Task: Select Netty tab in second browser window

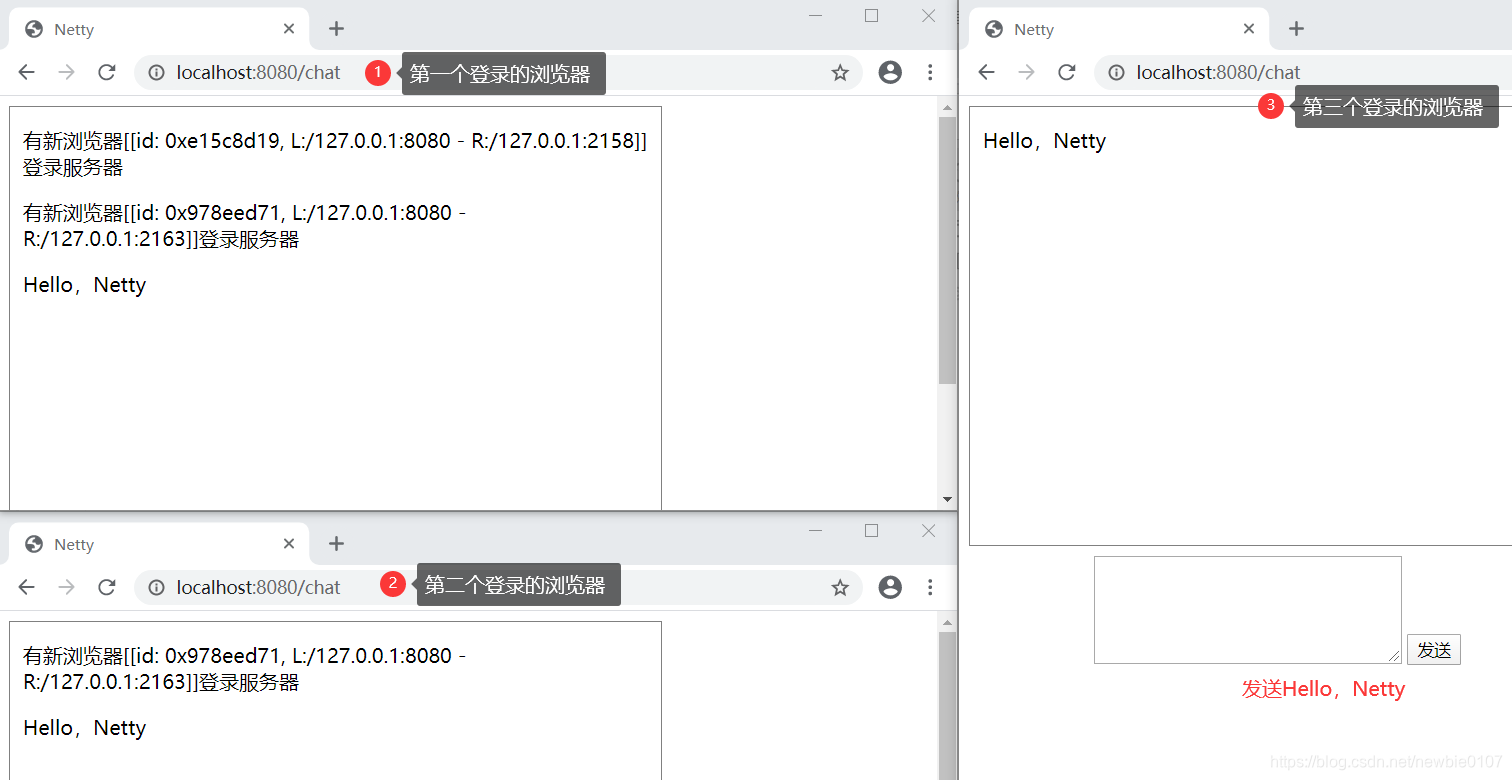Action: [x=160, y=544]
